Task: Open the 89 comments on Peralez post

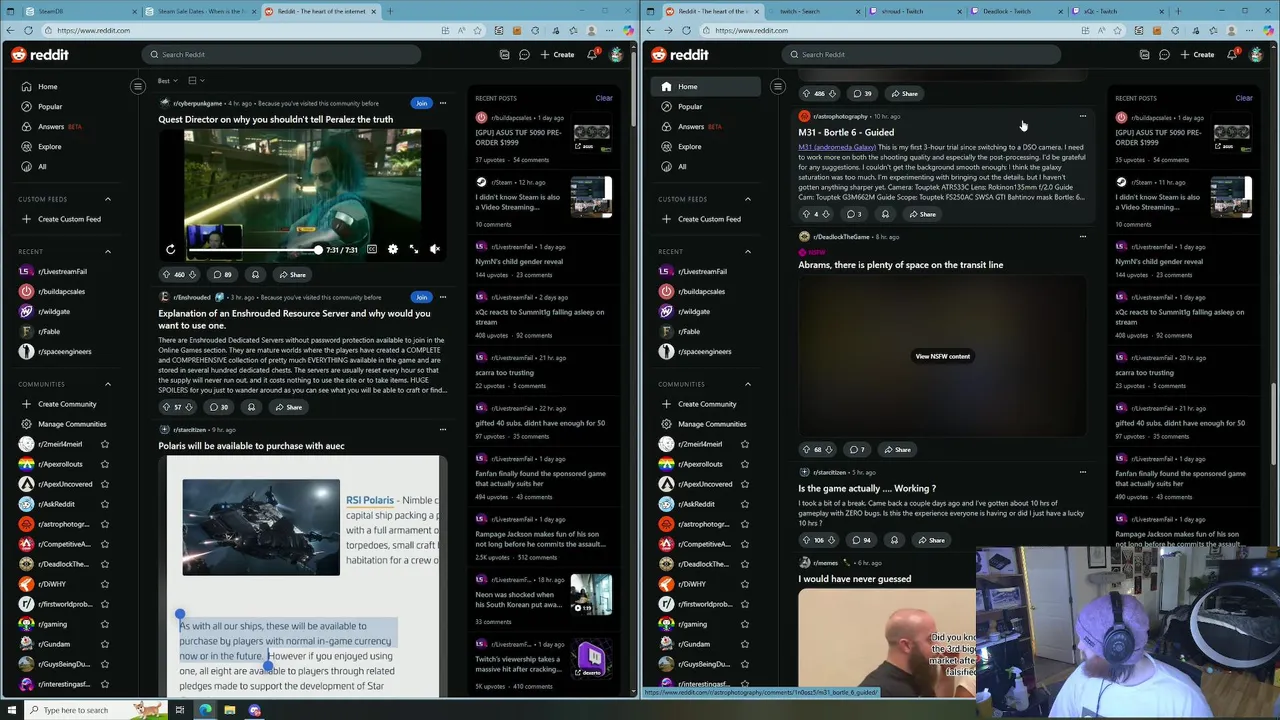Action: tap(222, 274)
